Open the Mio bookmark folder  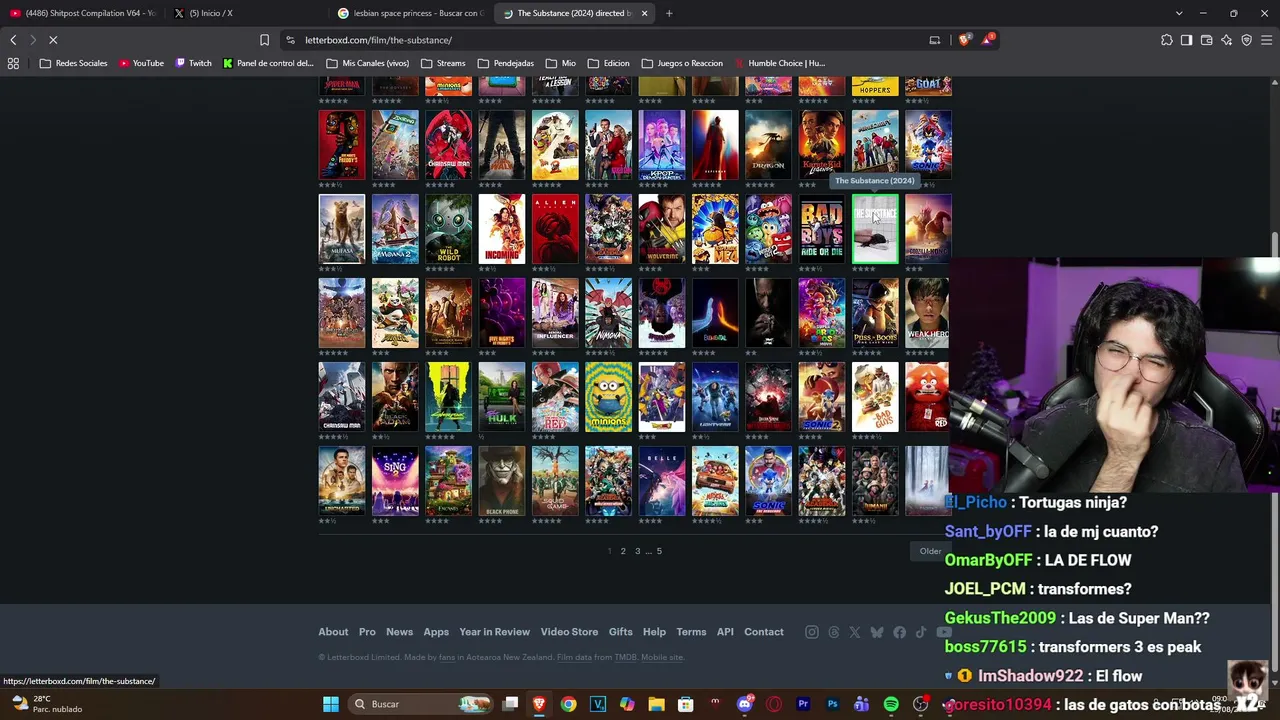tap(560, 63)
